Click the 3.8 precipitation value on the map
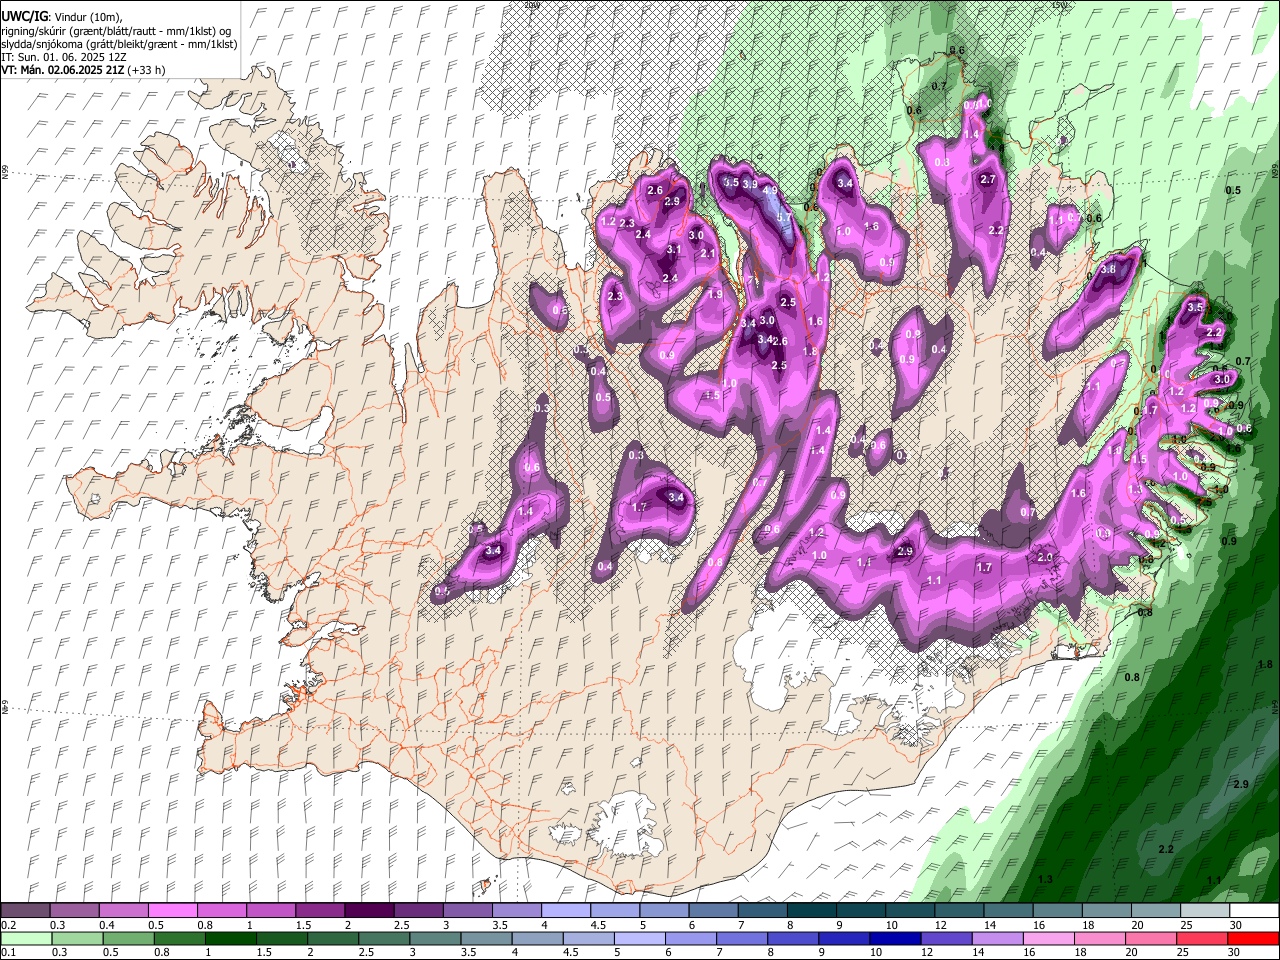1280x960 pixels. coord(1108,269)
